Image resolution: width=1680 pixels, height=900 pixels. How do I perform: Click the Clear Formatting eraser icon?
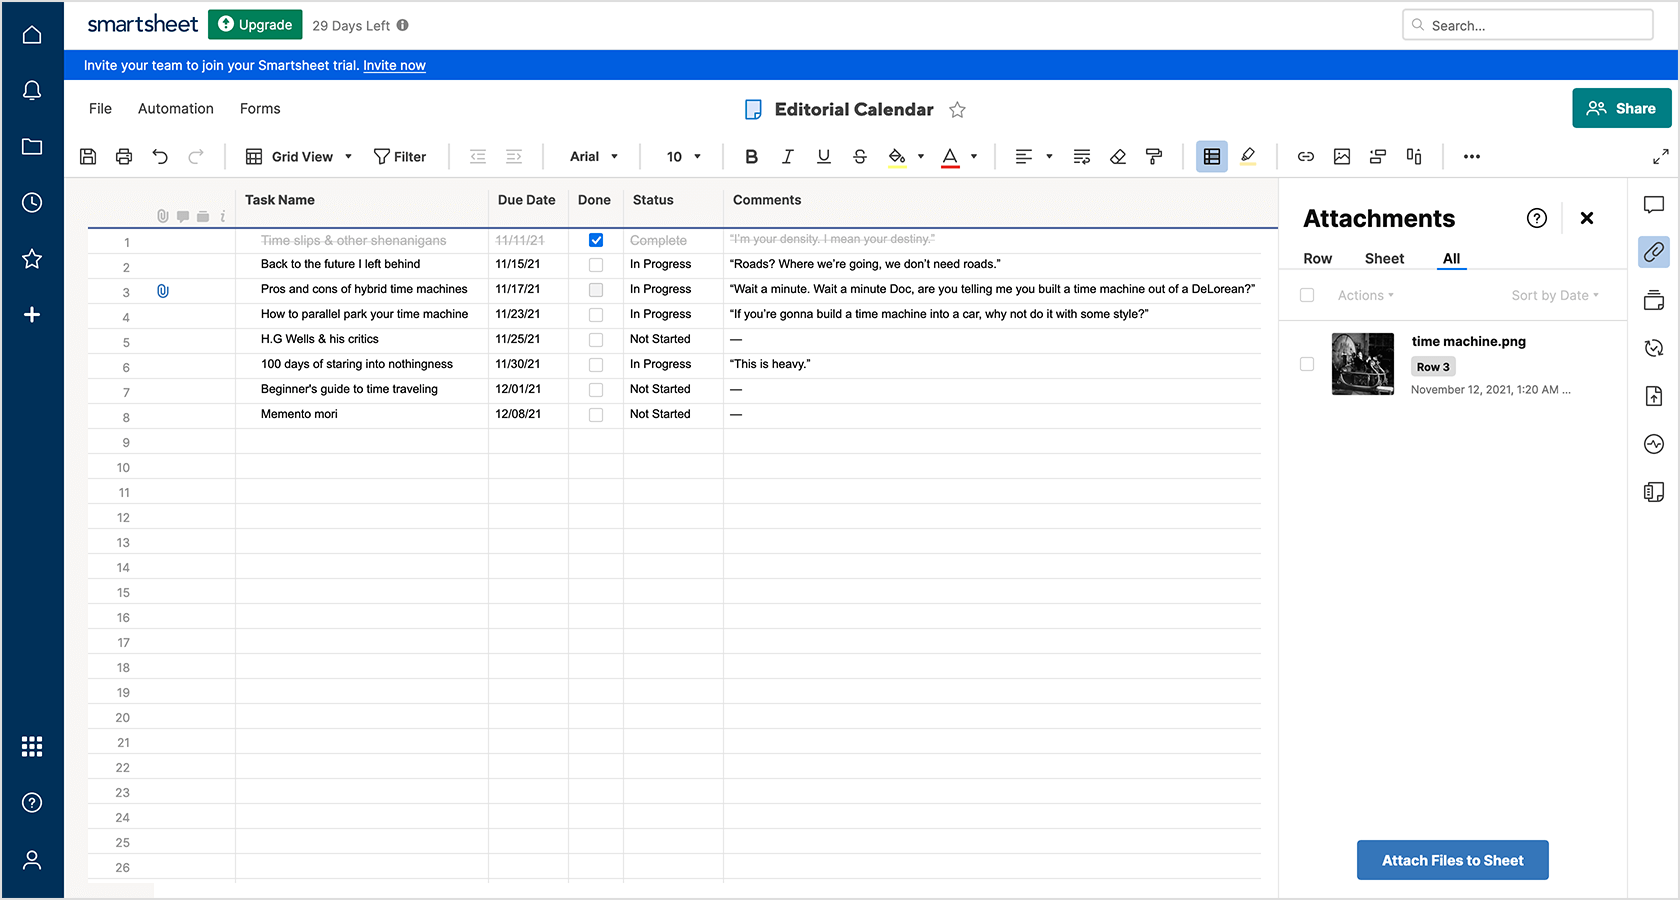[x=1118, y=157]
